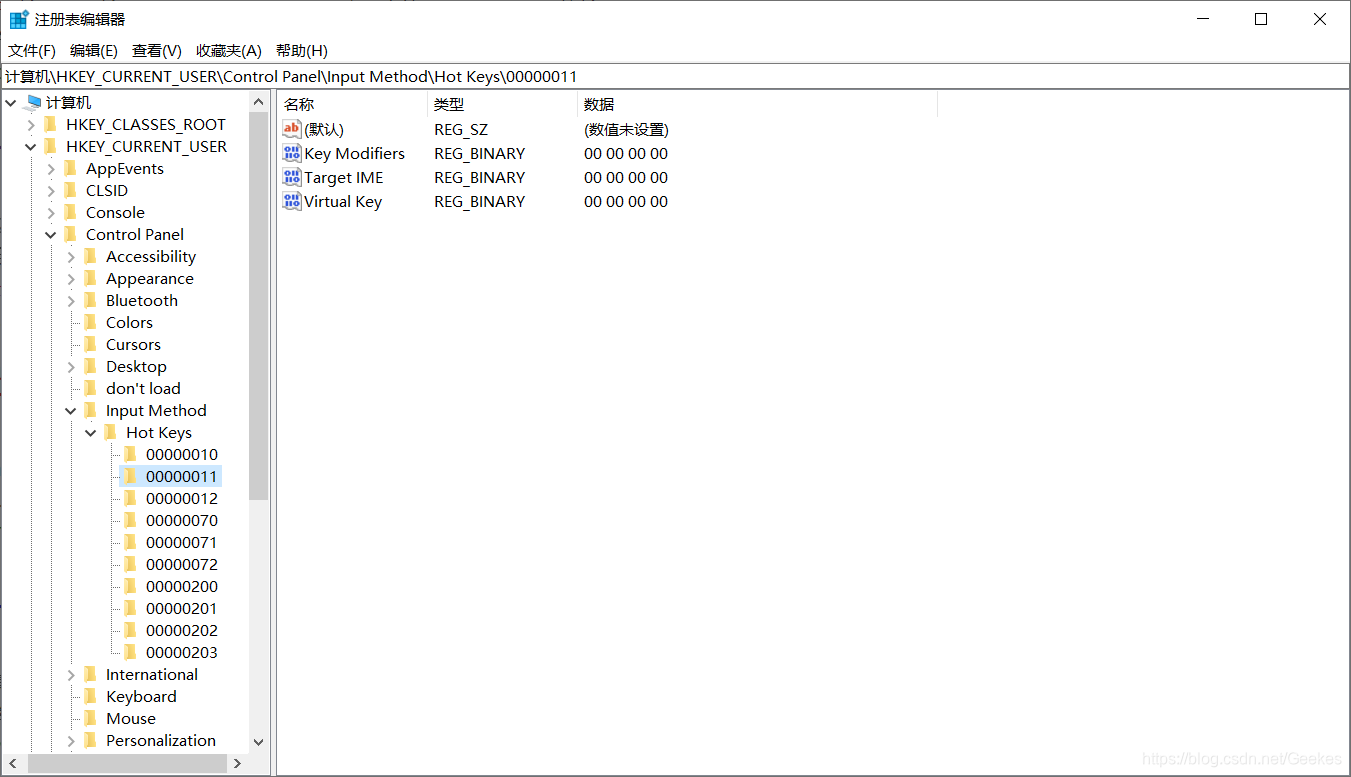Screen dimensions: 1351x777
Task: Click the tree scrollbar down arrow
Action: click(x=259, y=742)
